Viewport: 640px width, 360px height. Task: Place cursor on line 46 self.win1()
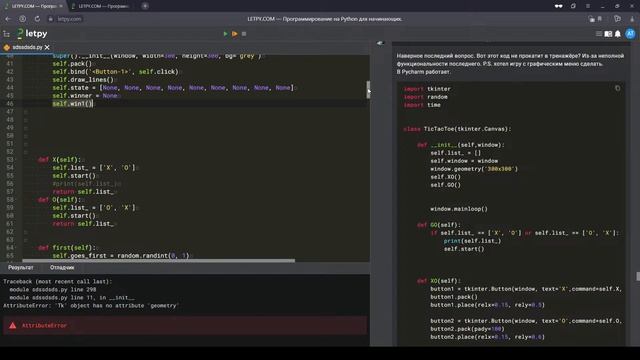coord(73,104)
